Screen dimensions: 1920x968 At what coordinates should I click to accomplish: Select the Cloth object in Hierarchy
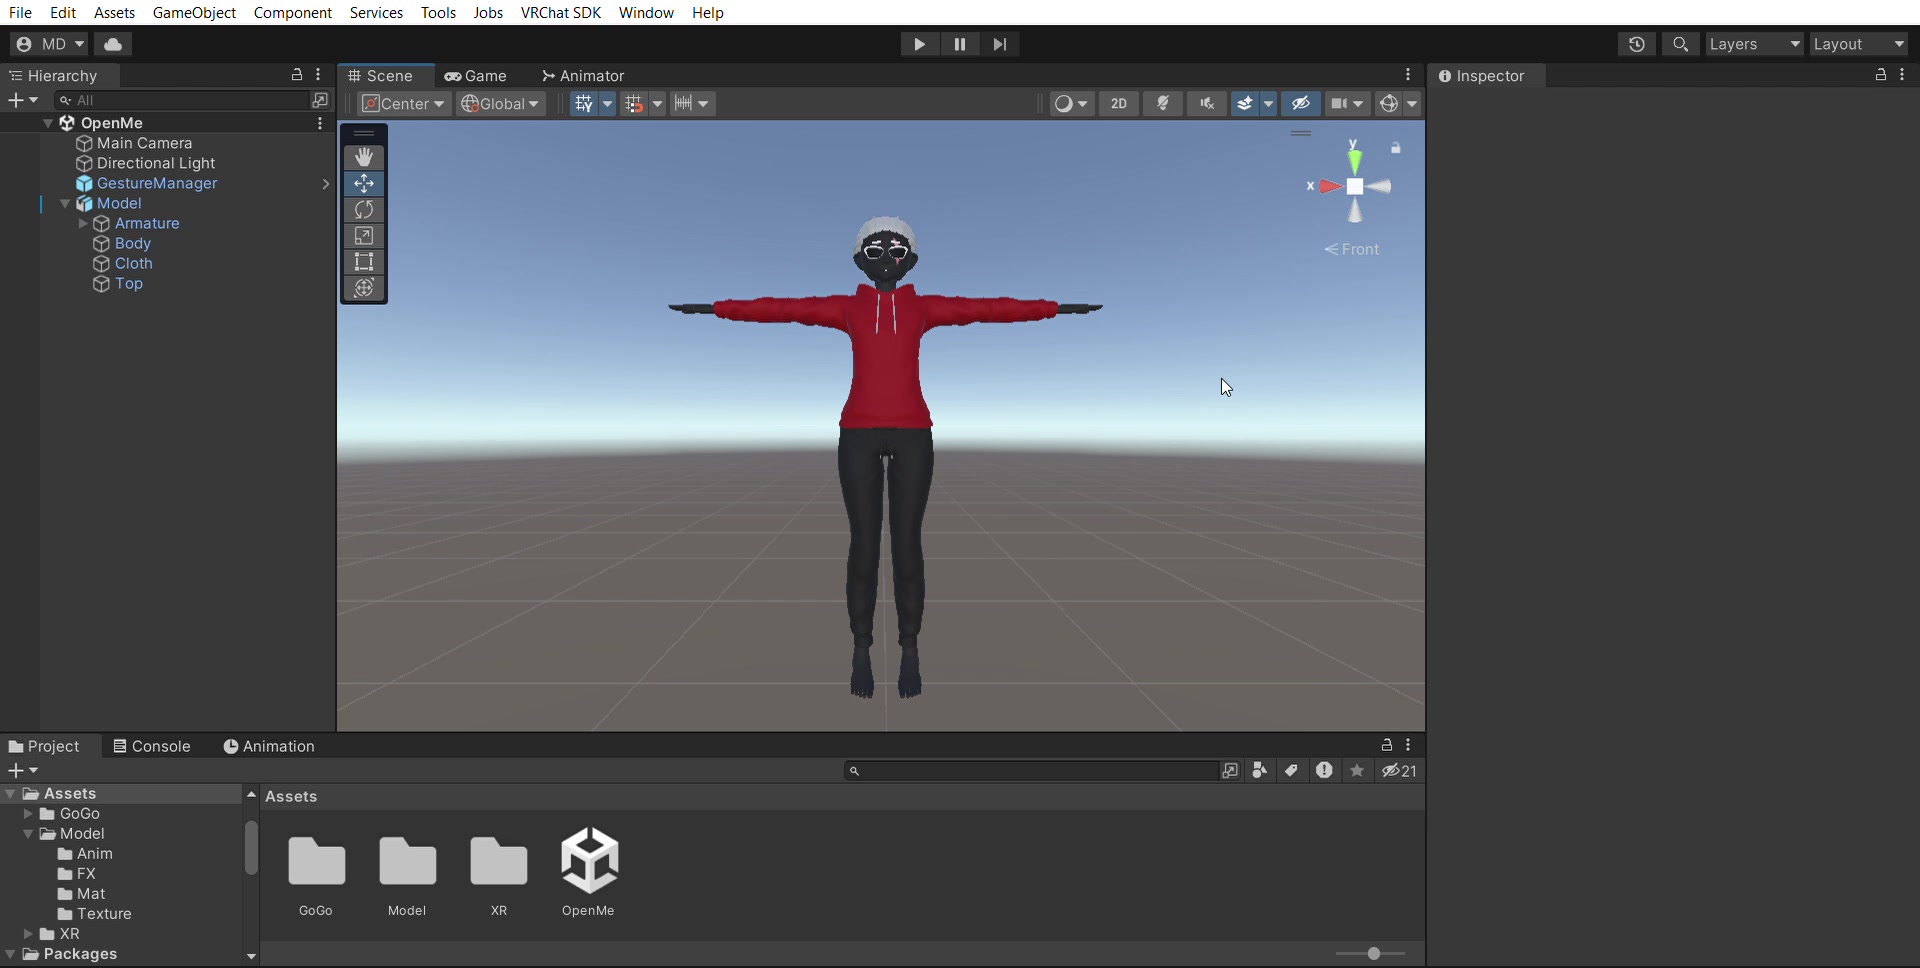(x=133, y=264)
